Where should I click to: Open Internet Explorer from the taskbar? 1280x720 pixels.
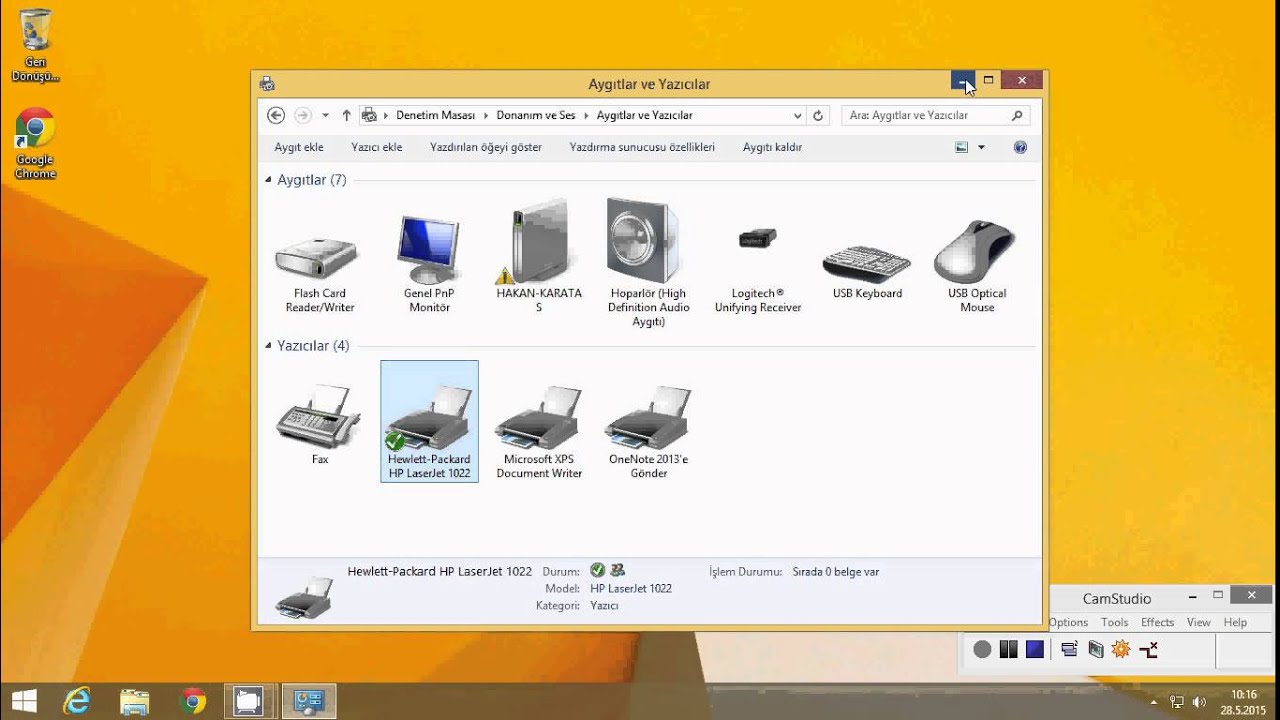77,701
